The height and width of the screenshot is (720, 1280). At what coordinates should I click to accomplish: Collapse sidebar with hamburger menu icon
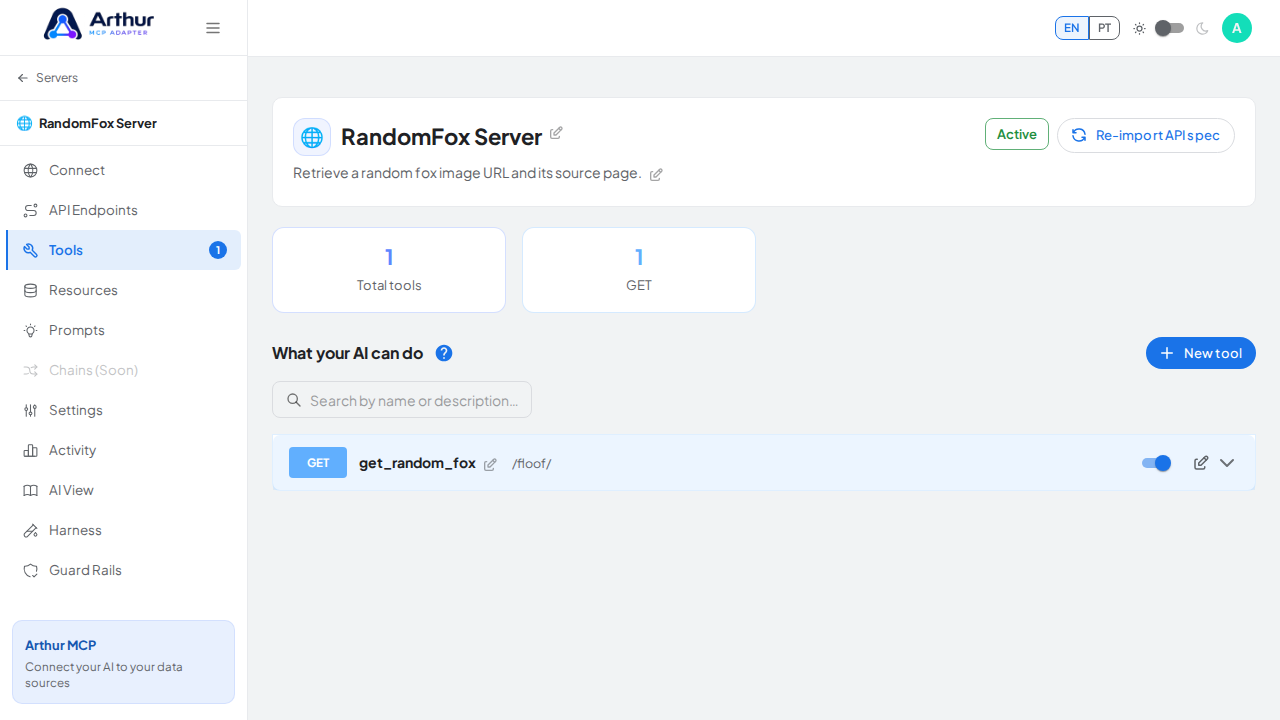pos(213,28)
